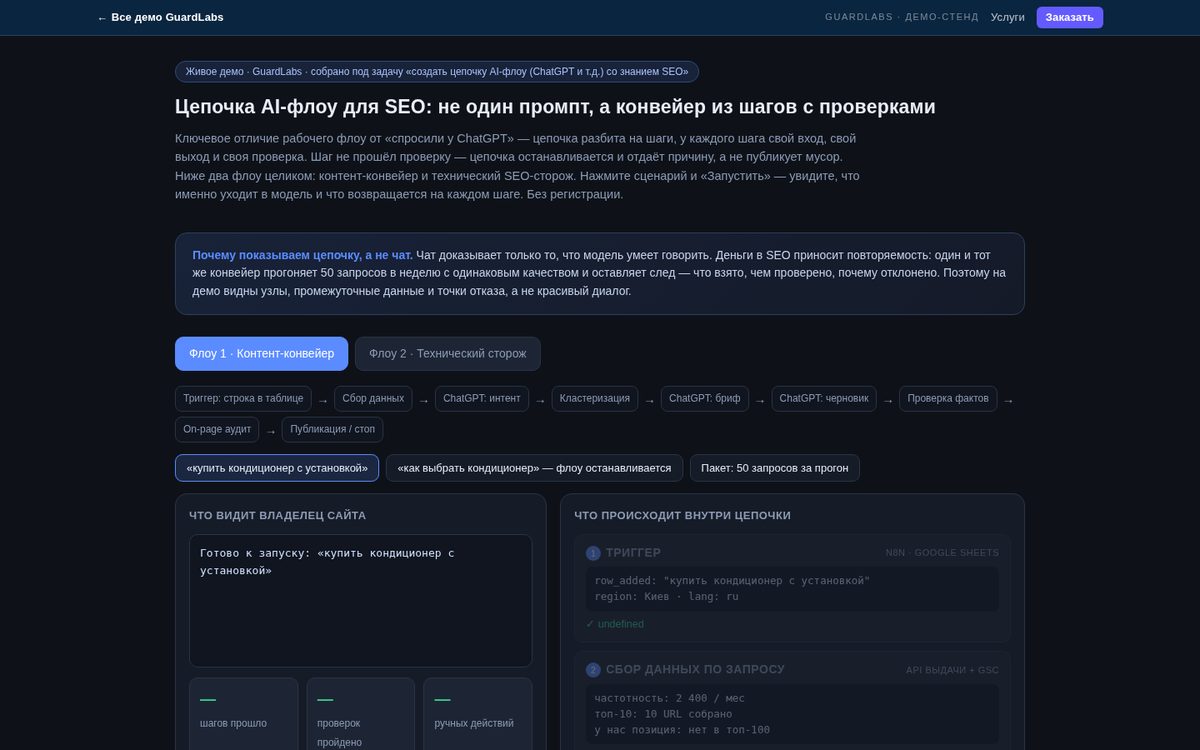1200x750 pixels.
Task: Click the «API ВЫДАЧИ + GSC» label
Action: (952, 670)
